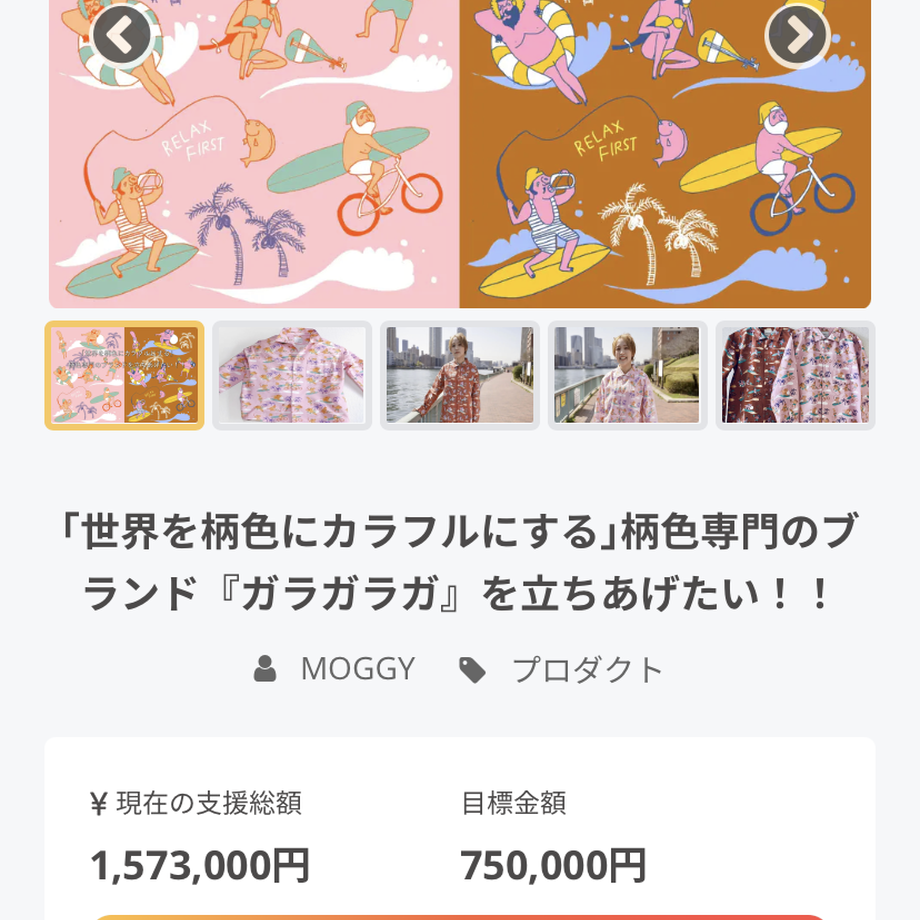The image size is (920, 920).
Task: Select the pink shirt flat-lay thumbnail
Action: point(292,376)
